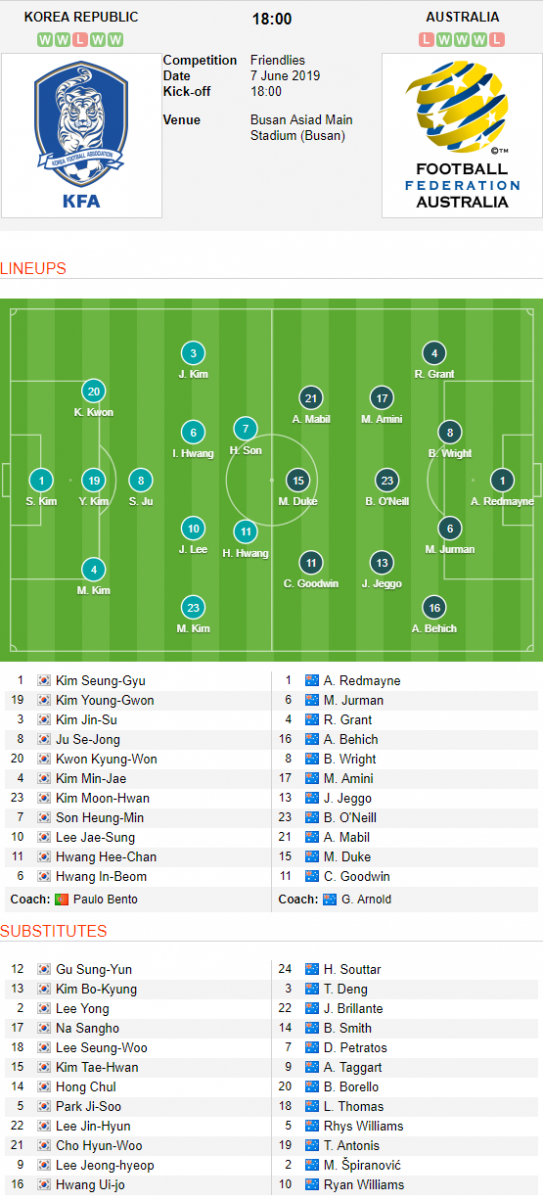Viewport: 543px width, 1200px height.
Task: Click A. Redmayne goalkeeper marker on pitch
Action: (502, 480)
